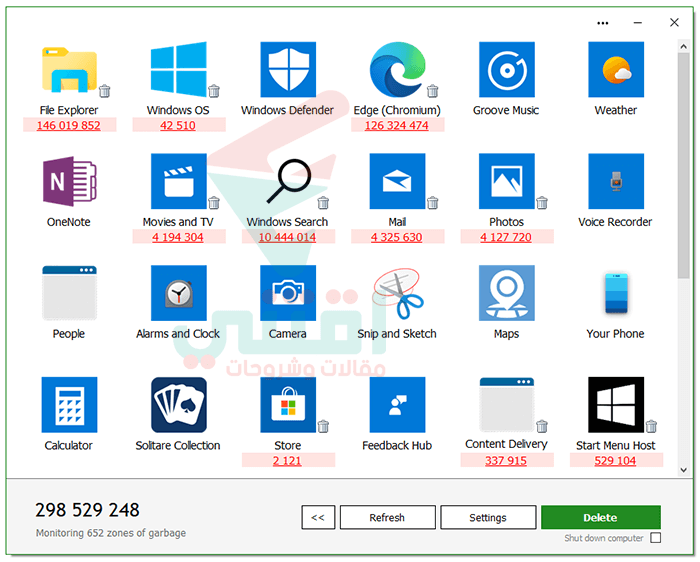
Task: Select the Mail icon
Action: coord(397,181)
